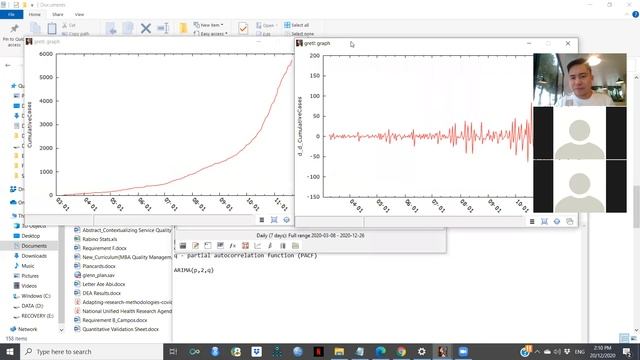Show hidden system tray icons
Viewport: 640px width, 360px height.
tap(537, 351)
